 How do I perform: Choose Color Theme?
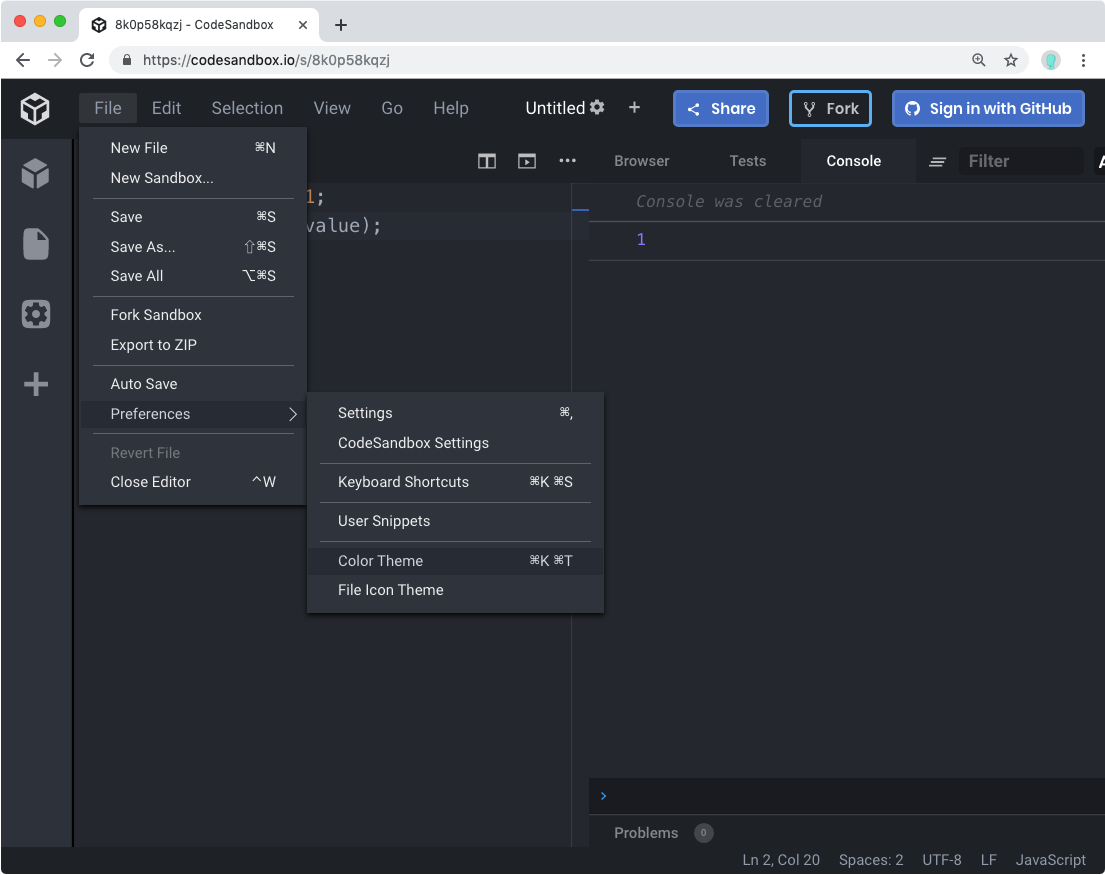(x=455, y=561)
